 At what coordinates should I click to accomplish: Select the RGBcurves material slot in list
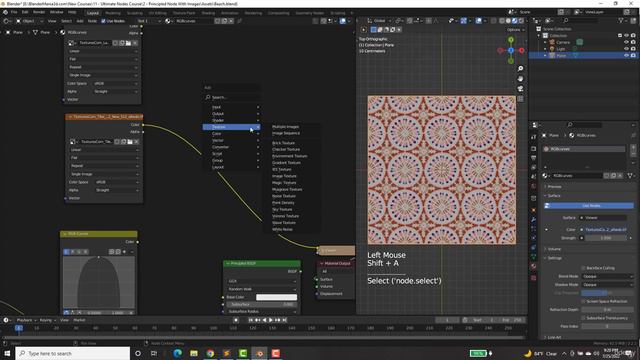[584, 149]
